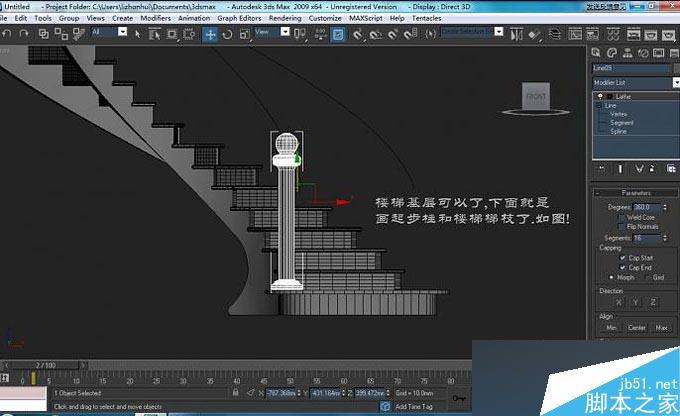This screenshot has height=416, width=680.
Task: Toggle Window/Crossing selection mode
Action: (189, 34)
